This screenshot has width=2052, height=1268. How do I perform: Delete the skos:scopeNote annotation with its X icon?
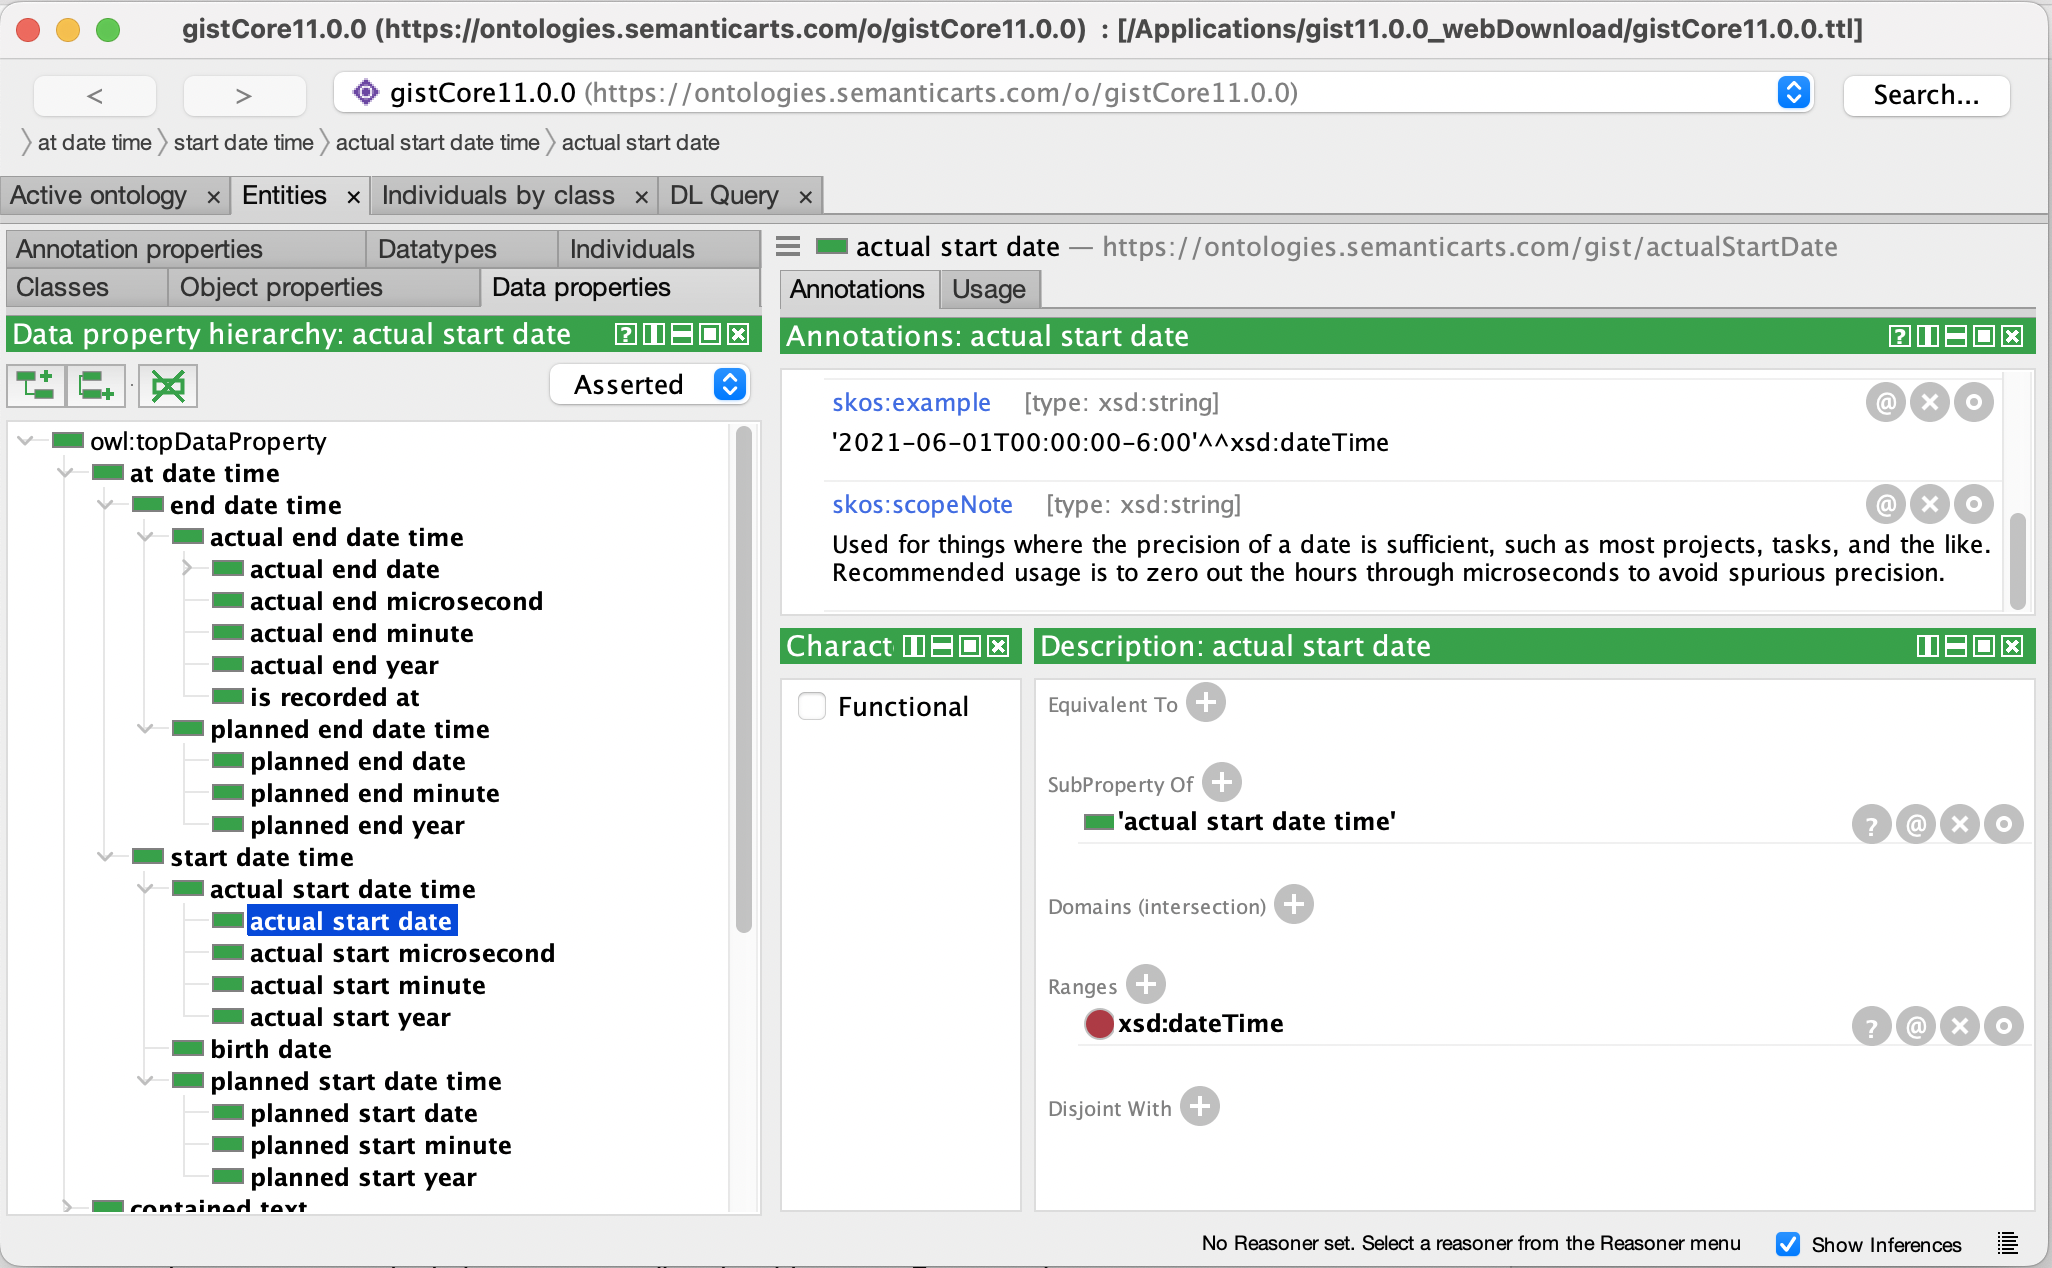[1931, 504]
